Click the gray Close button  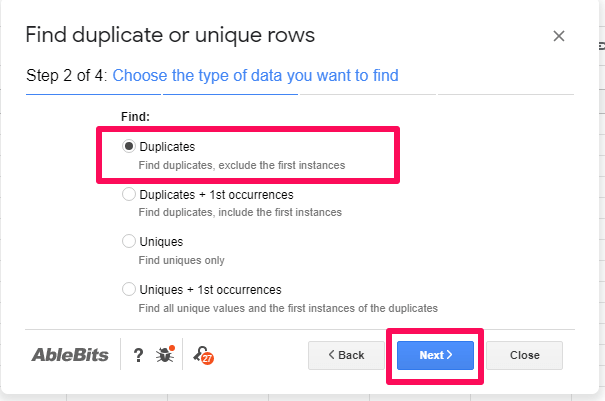tap(524, 355)
